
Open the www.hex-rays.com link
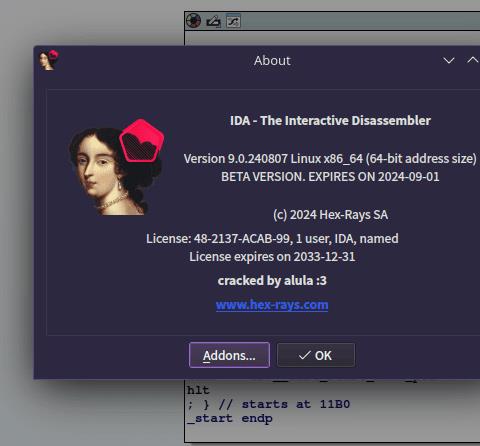tap(272, 305)
